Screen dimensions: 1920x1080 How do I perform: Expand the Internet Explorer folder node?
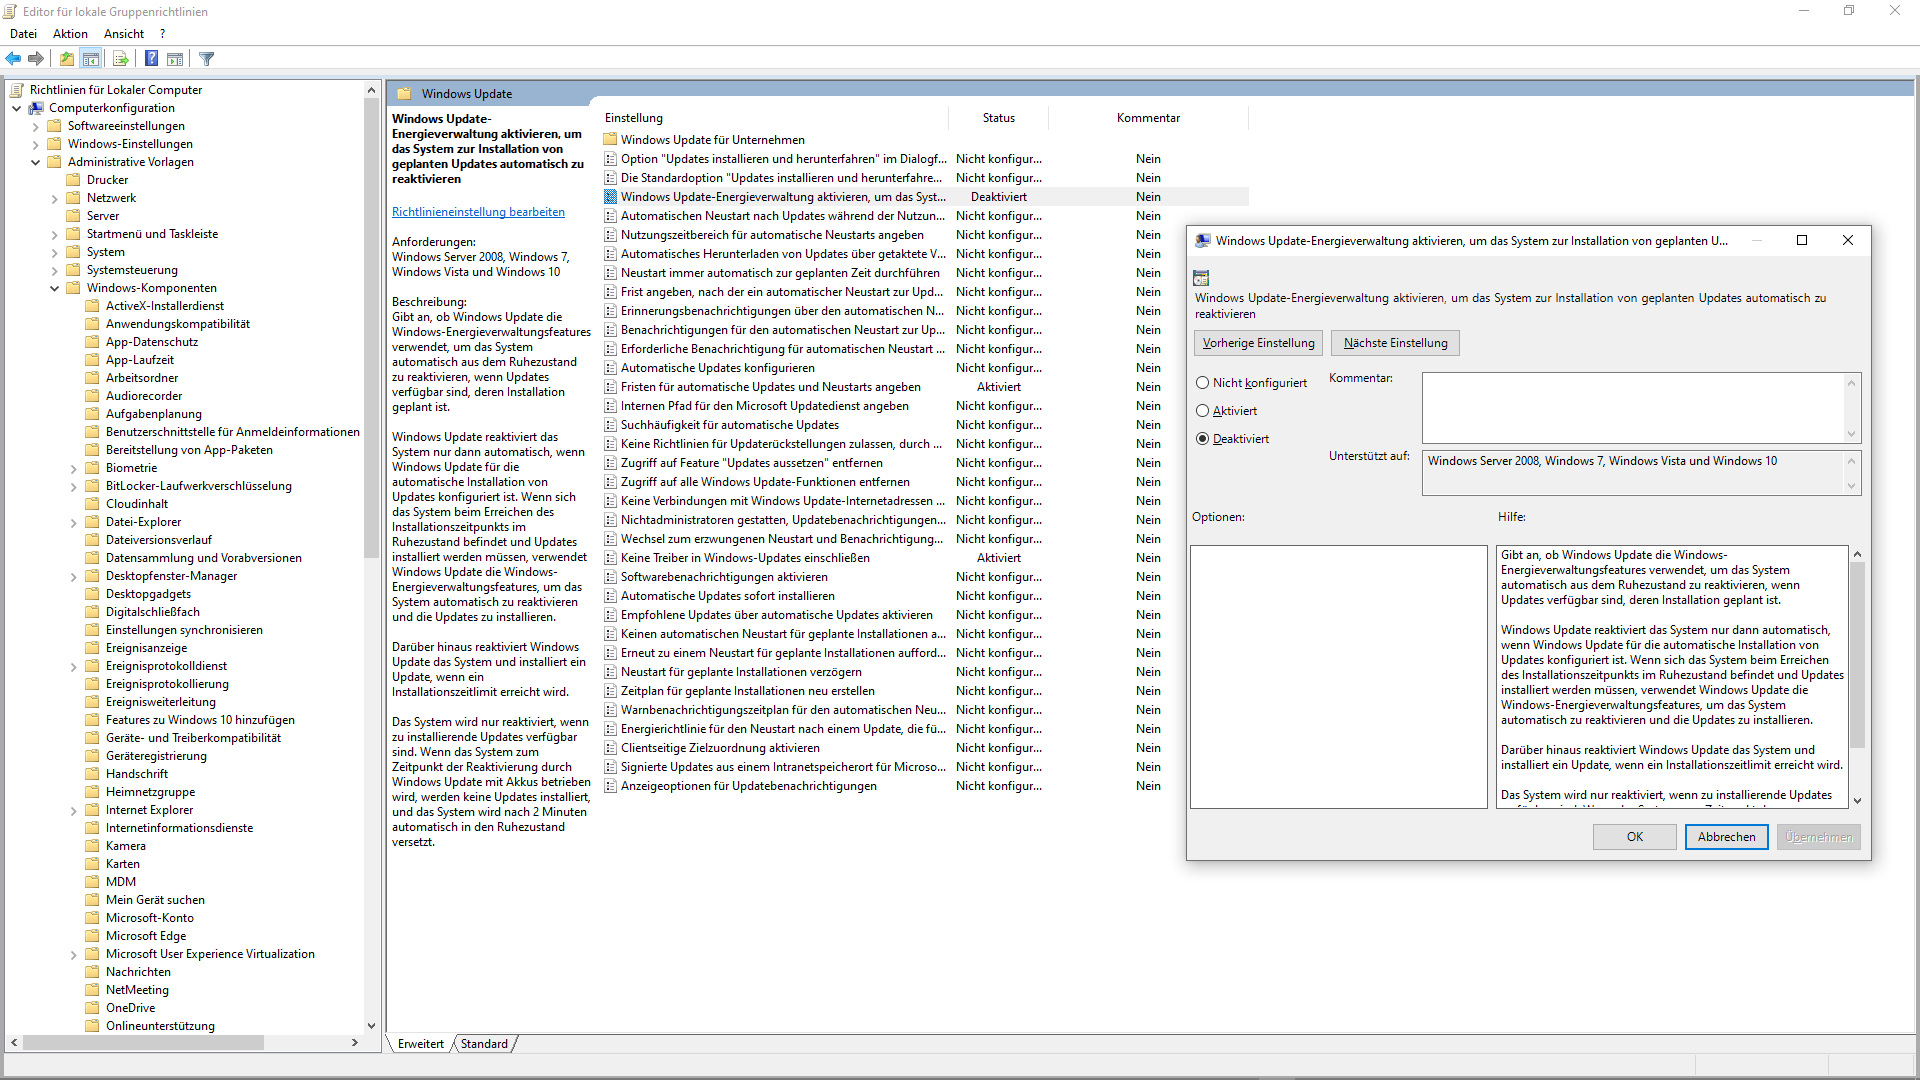74,811
